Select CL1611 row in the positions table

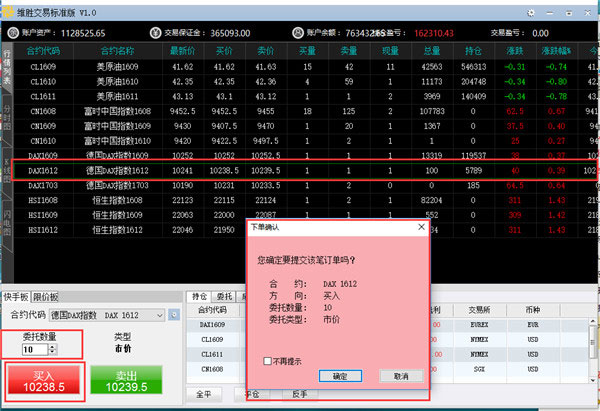(x=388, y=354)
